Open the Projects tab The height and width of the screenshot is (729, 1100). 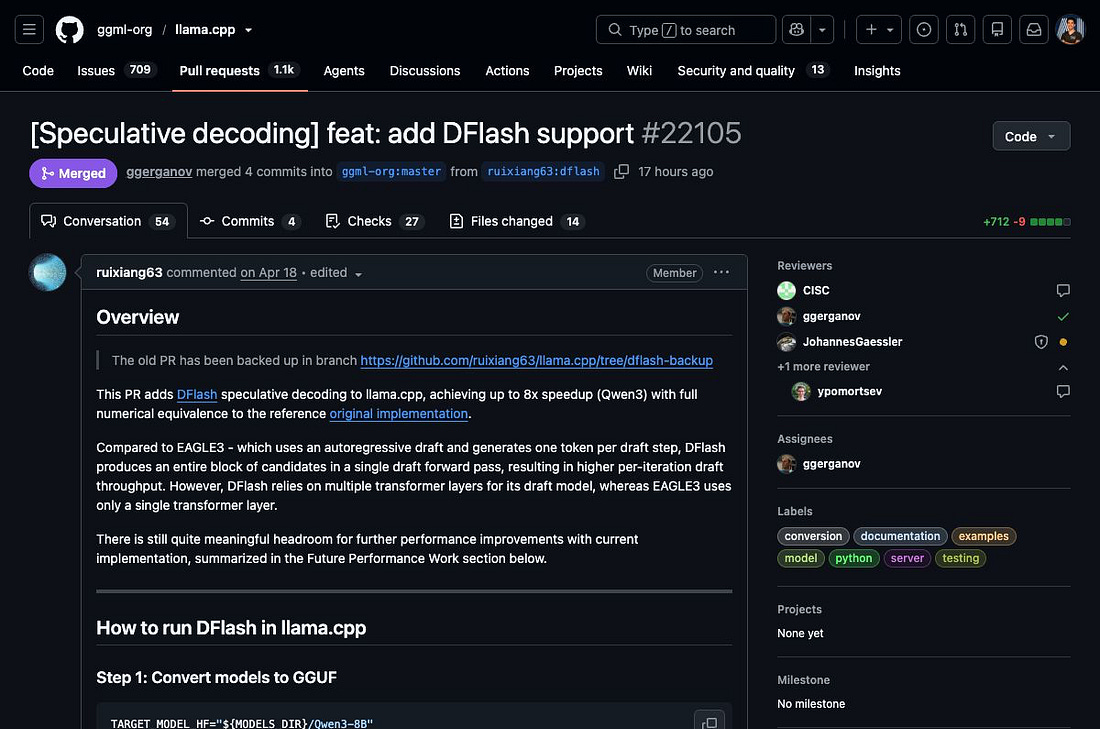pos(578,70)
